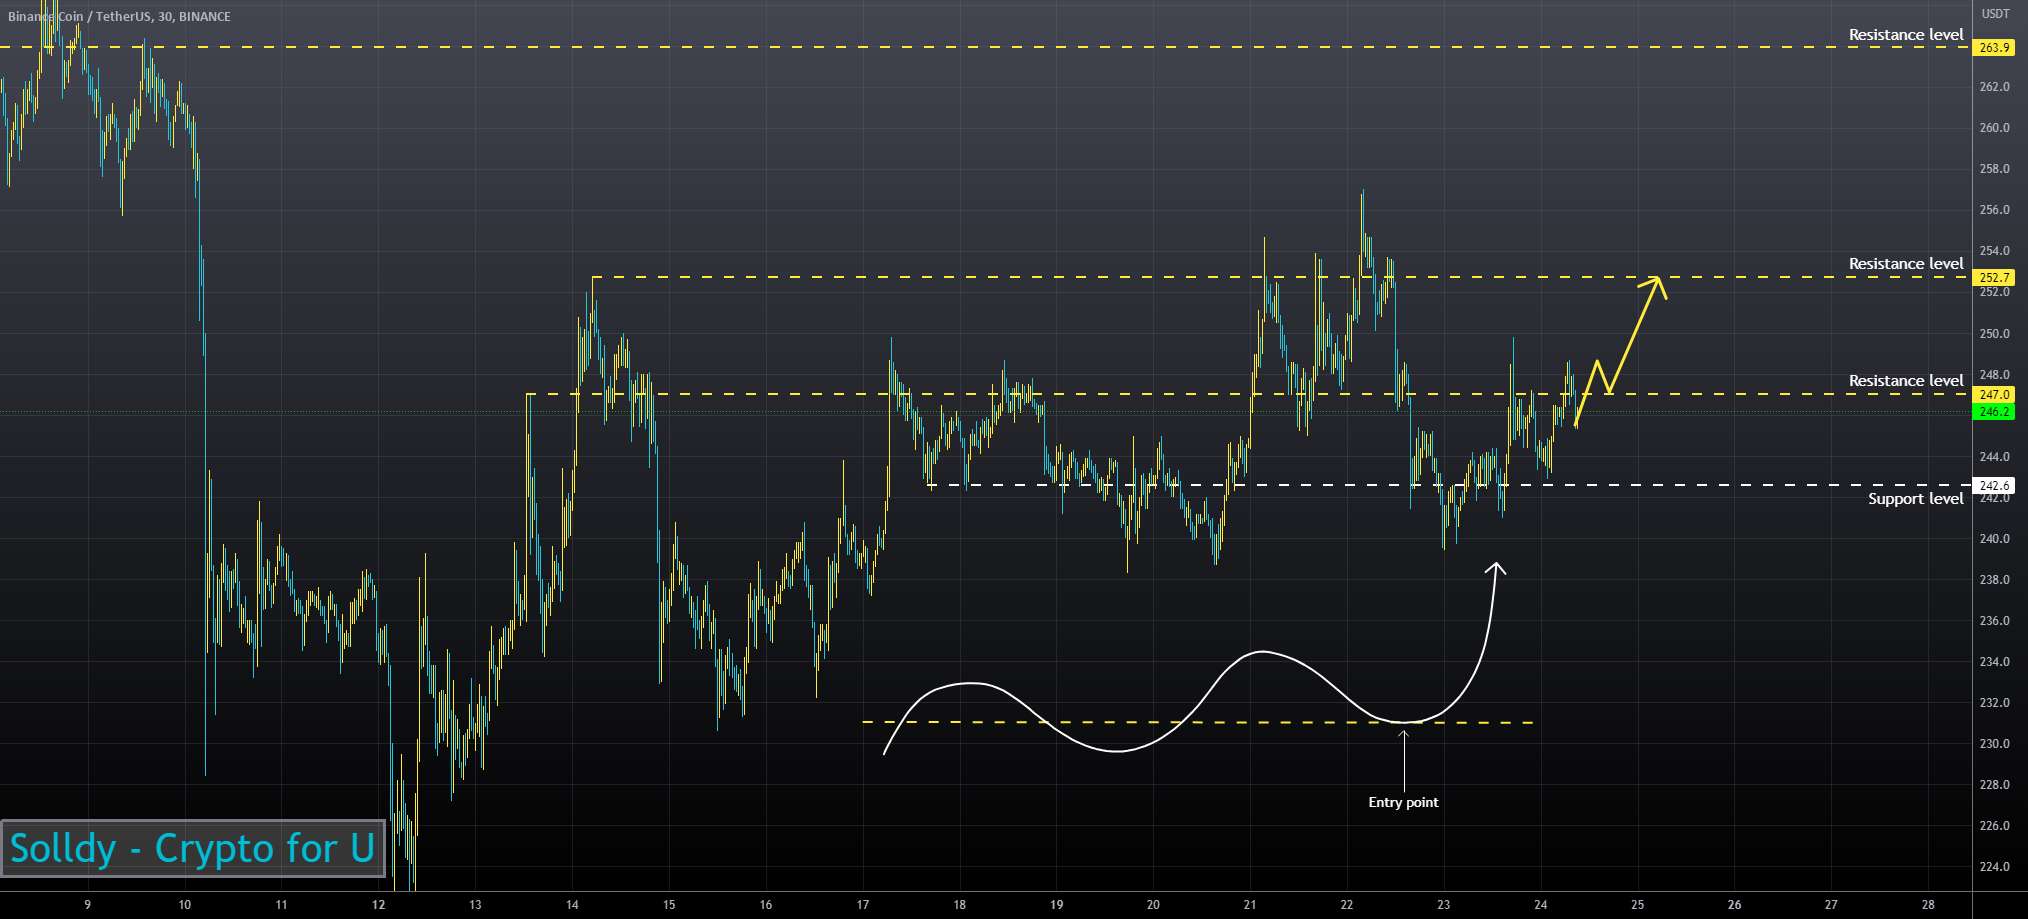
Task: Click the 248.0 value on price axis
Action: tap(1994, 375)
